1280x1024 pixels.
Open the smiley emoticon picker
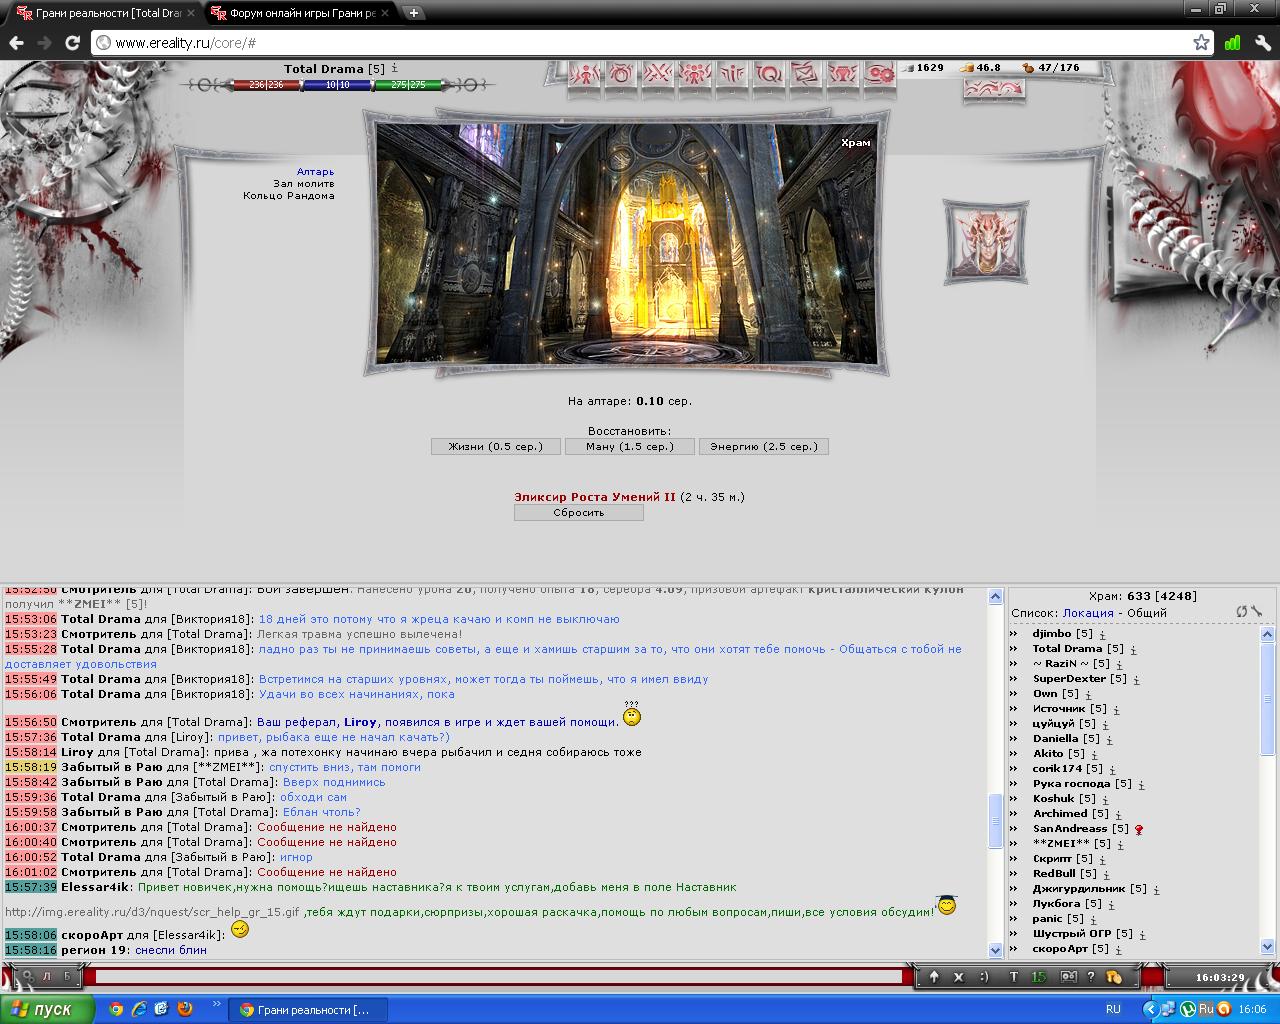pyautogui.click(x=984, y=977)
